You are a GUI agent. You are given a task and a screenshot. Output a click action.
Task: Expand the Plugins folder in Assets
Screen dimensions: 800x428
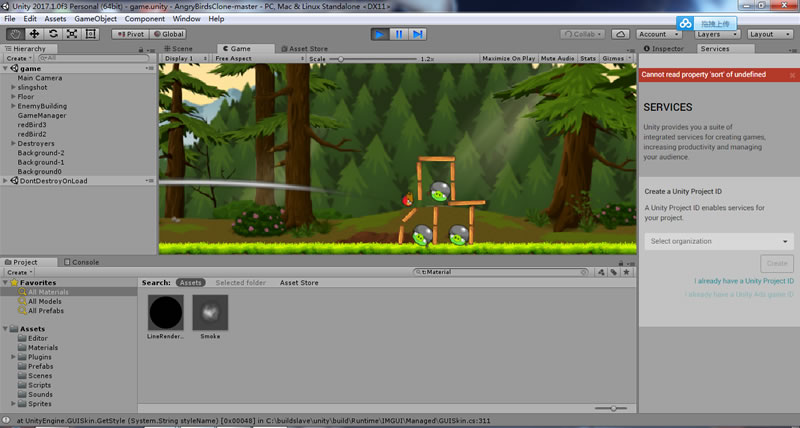(x=13, y=357)
